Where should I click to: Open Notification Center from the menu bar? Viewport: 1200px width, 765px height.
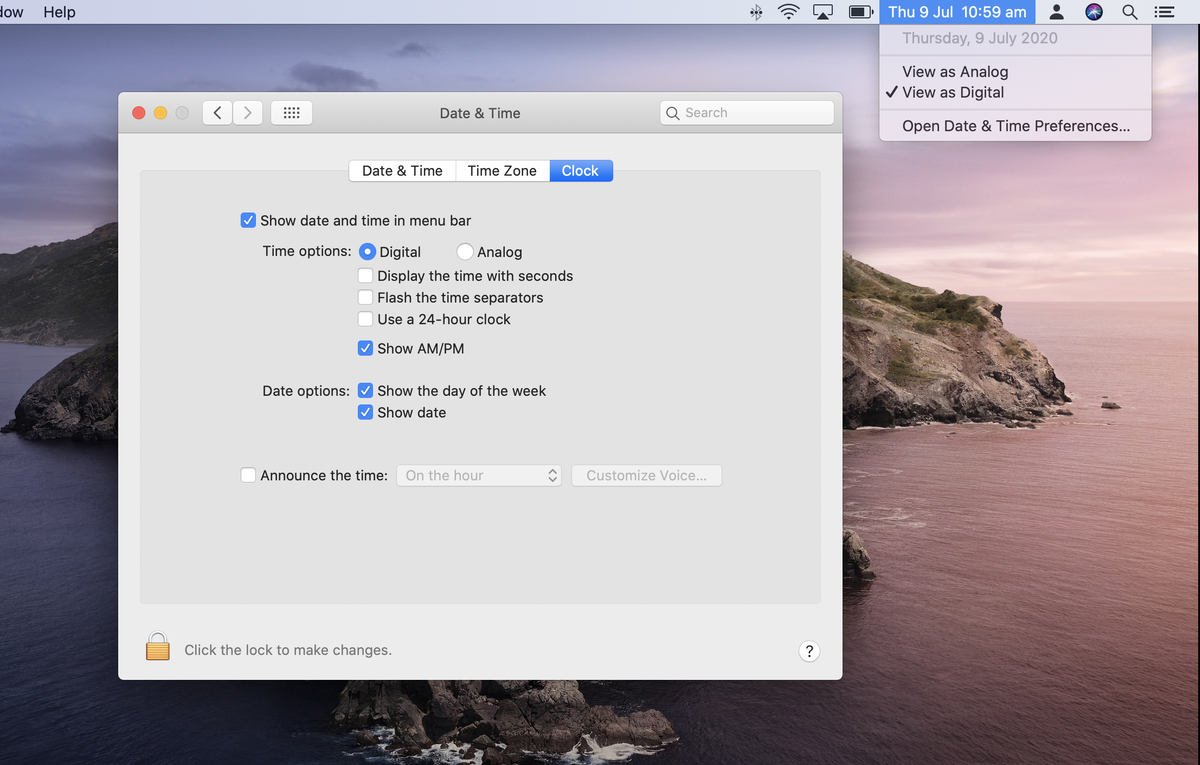(x=1163, y=12)
